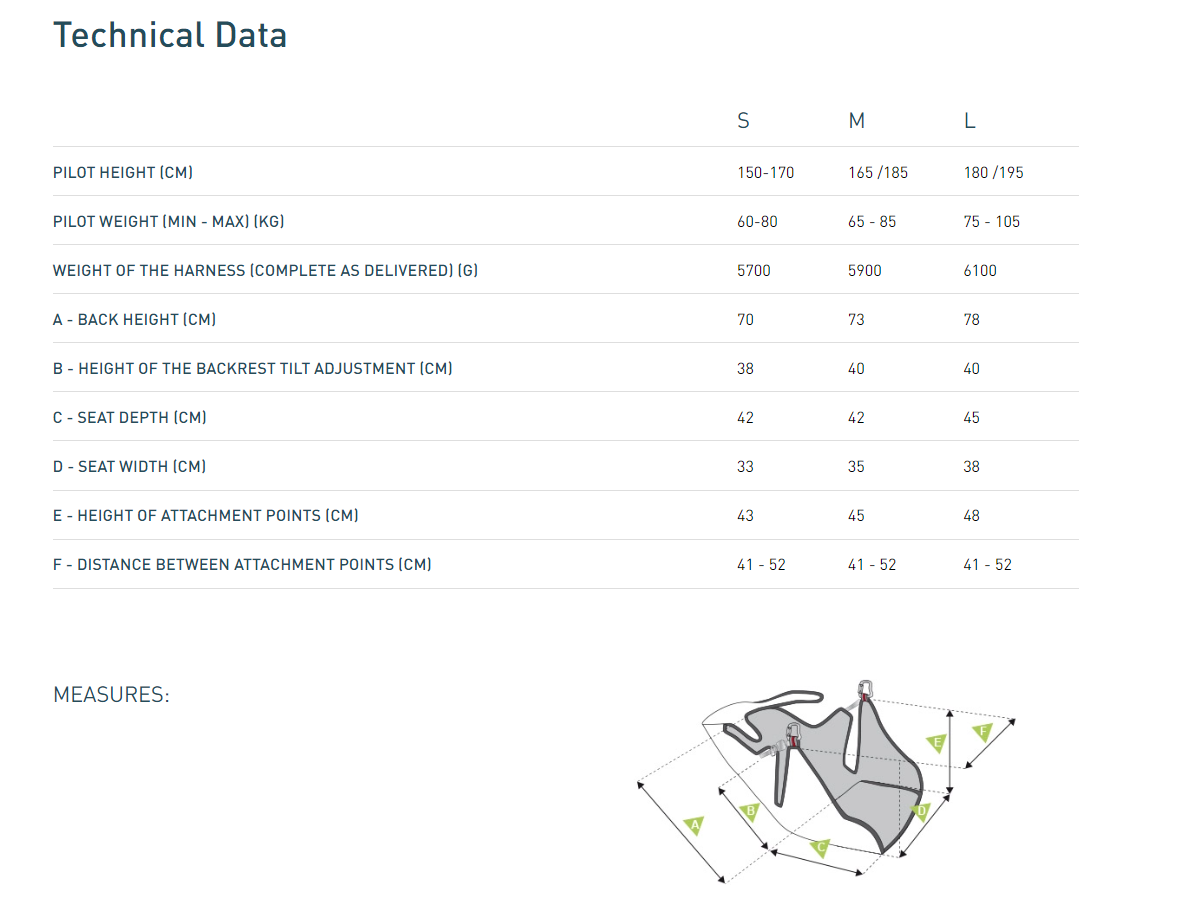The height and width of the screenshot is (921, 1198).
Task: Select the M size column header
Action: tap(856, 121)
